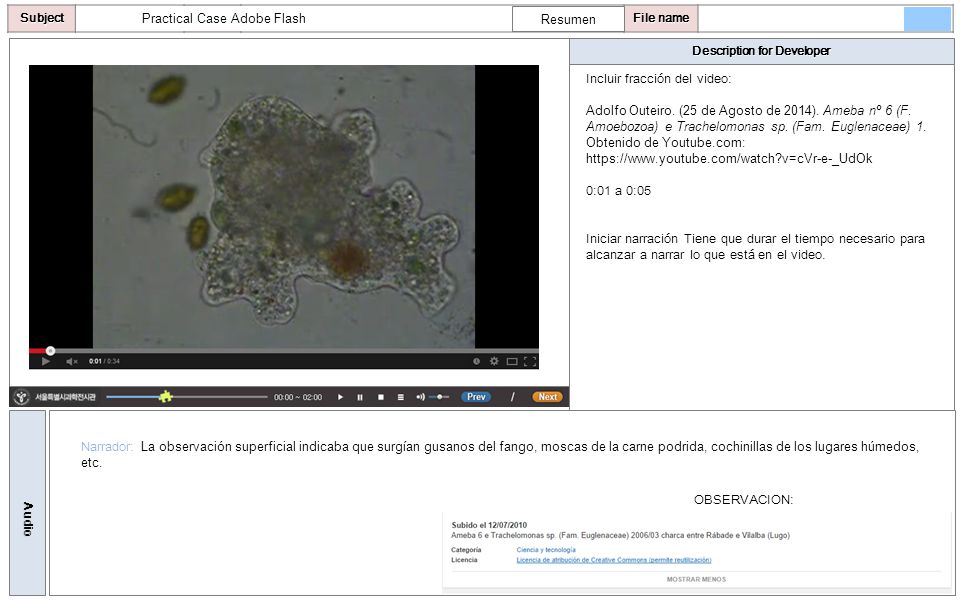Click the Categoría label

tap(467, 550)
